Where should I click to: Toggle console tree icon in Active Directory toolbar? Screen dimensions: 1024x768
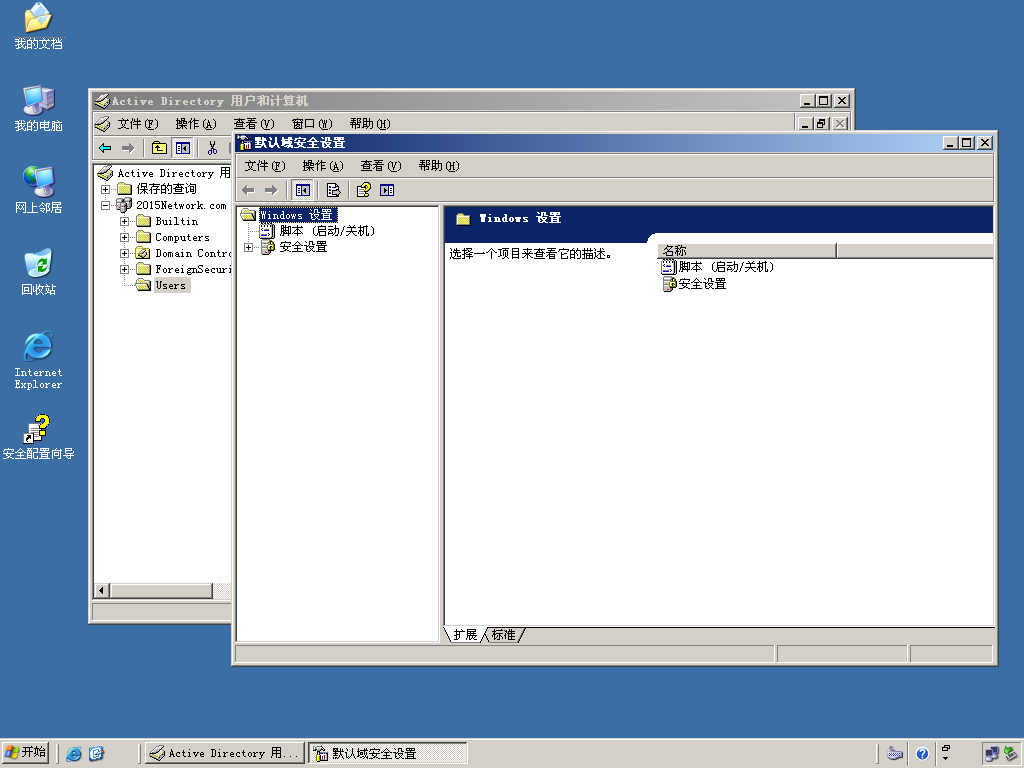tap(182, 148)
